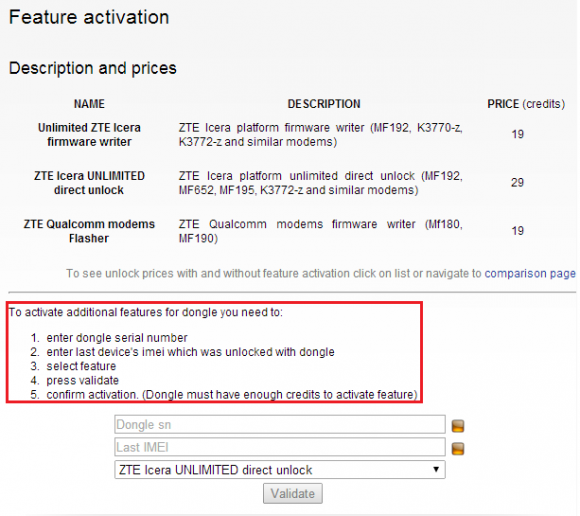Focus the Last IMEI input field
This screenshot has width=580, height=516.
[280, 447]
